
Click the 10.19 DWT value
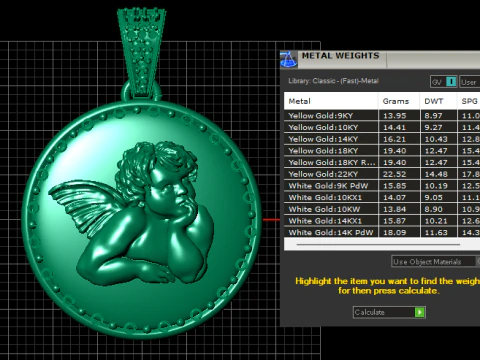pos(436,186)
